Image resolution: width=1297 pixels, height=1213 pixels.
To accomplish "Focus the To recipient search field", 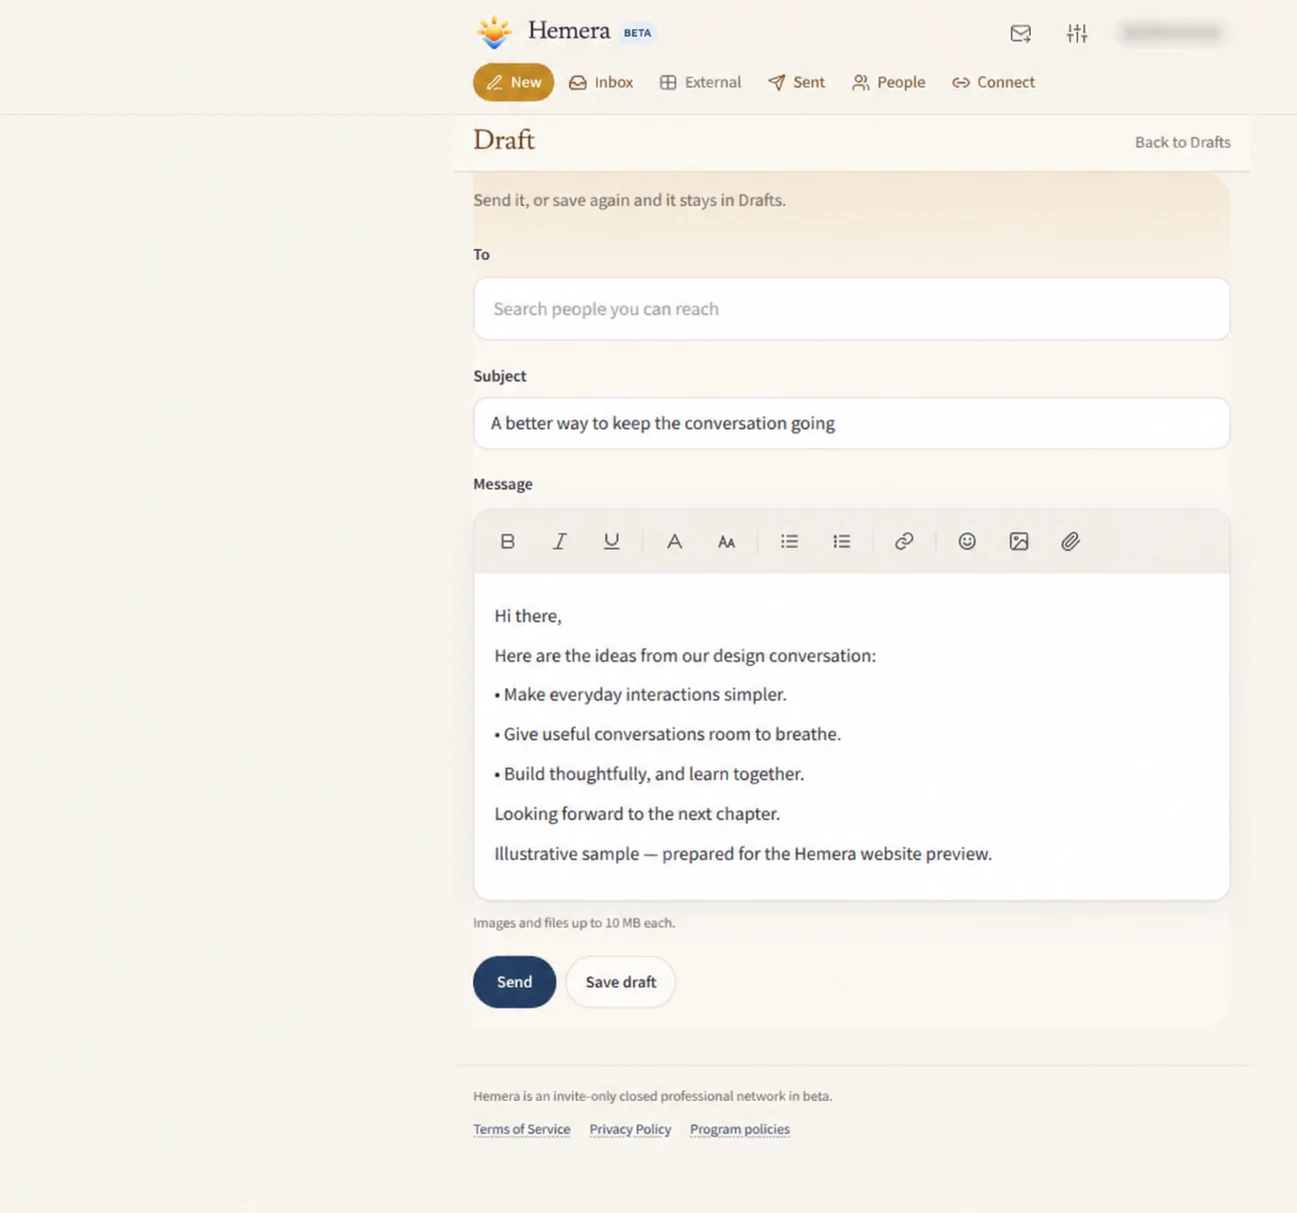I will [852, 309].
